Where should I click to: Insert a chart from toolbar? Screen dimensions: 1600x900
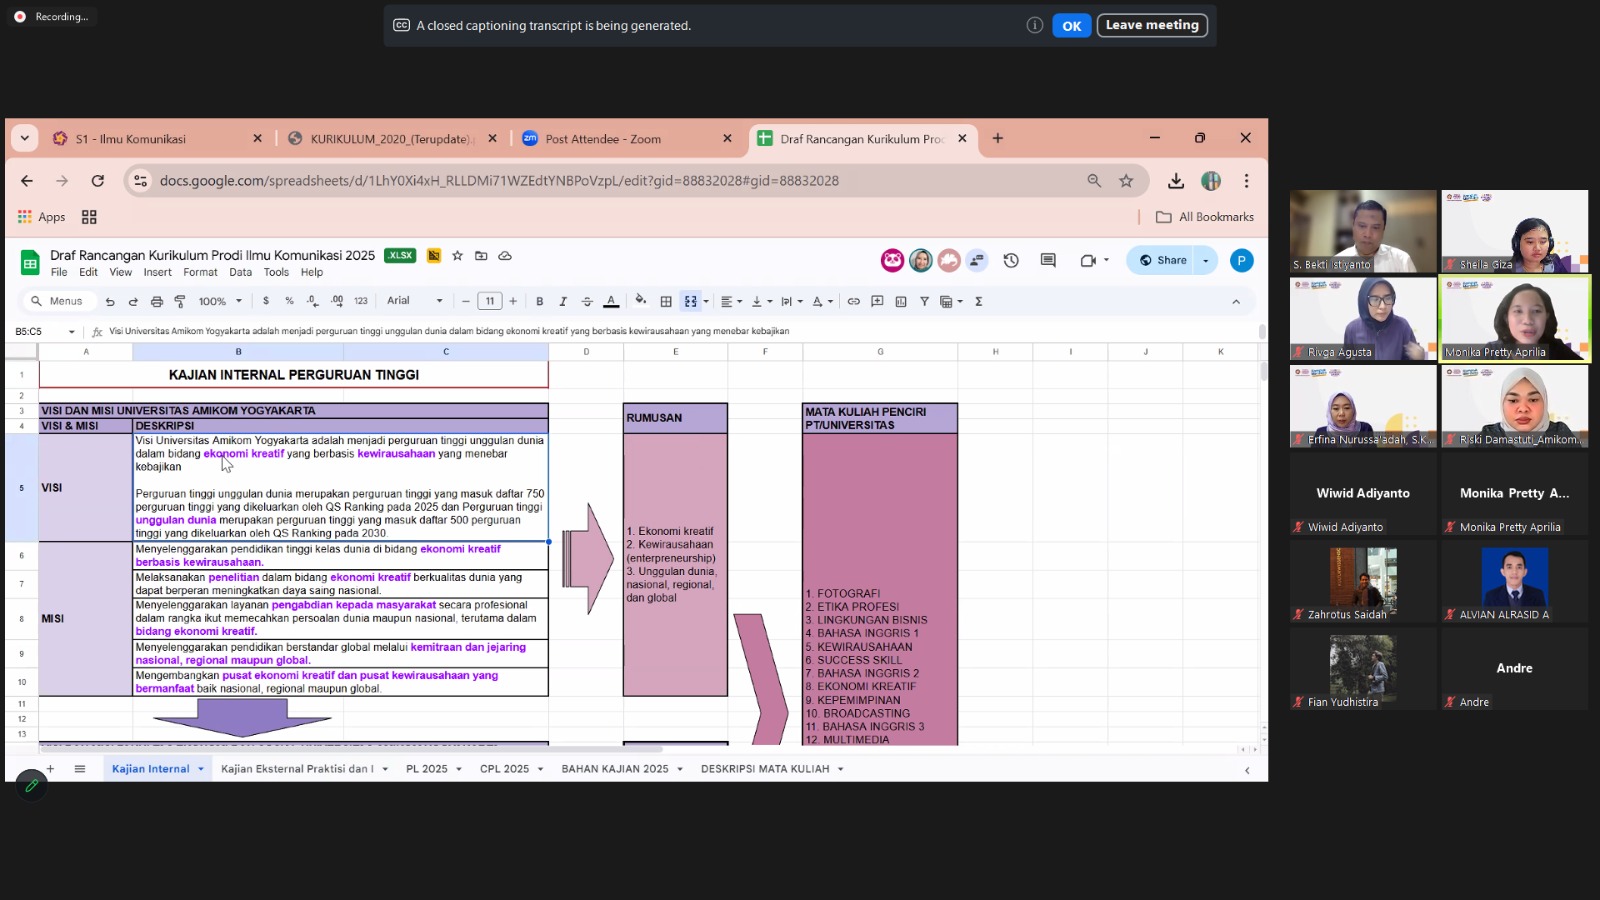[x=901, y=301]
